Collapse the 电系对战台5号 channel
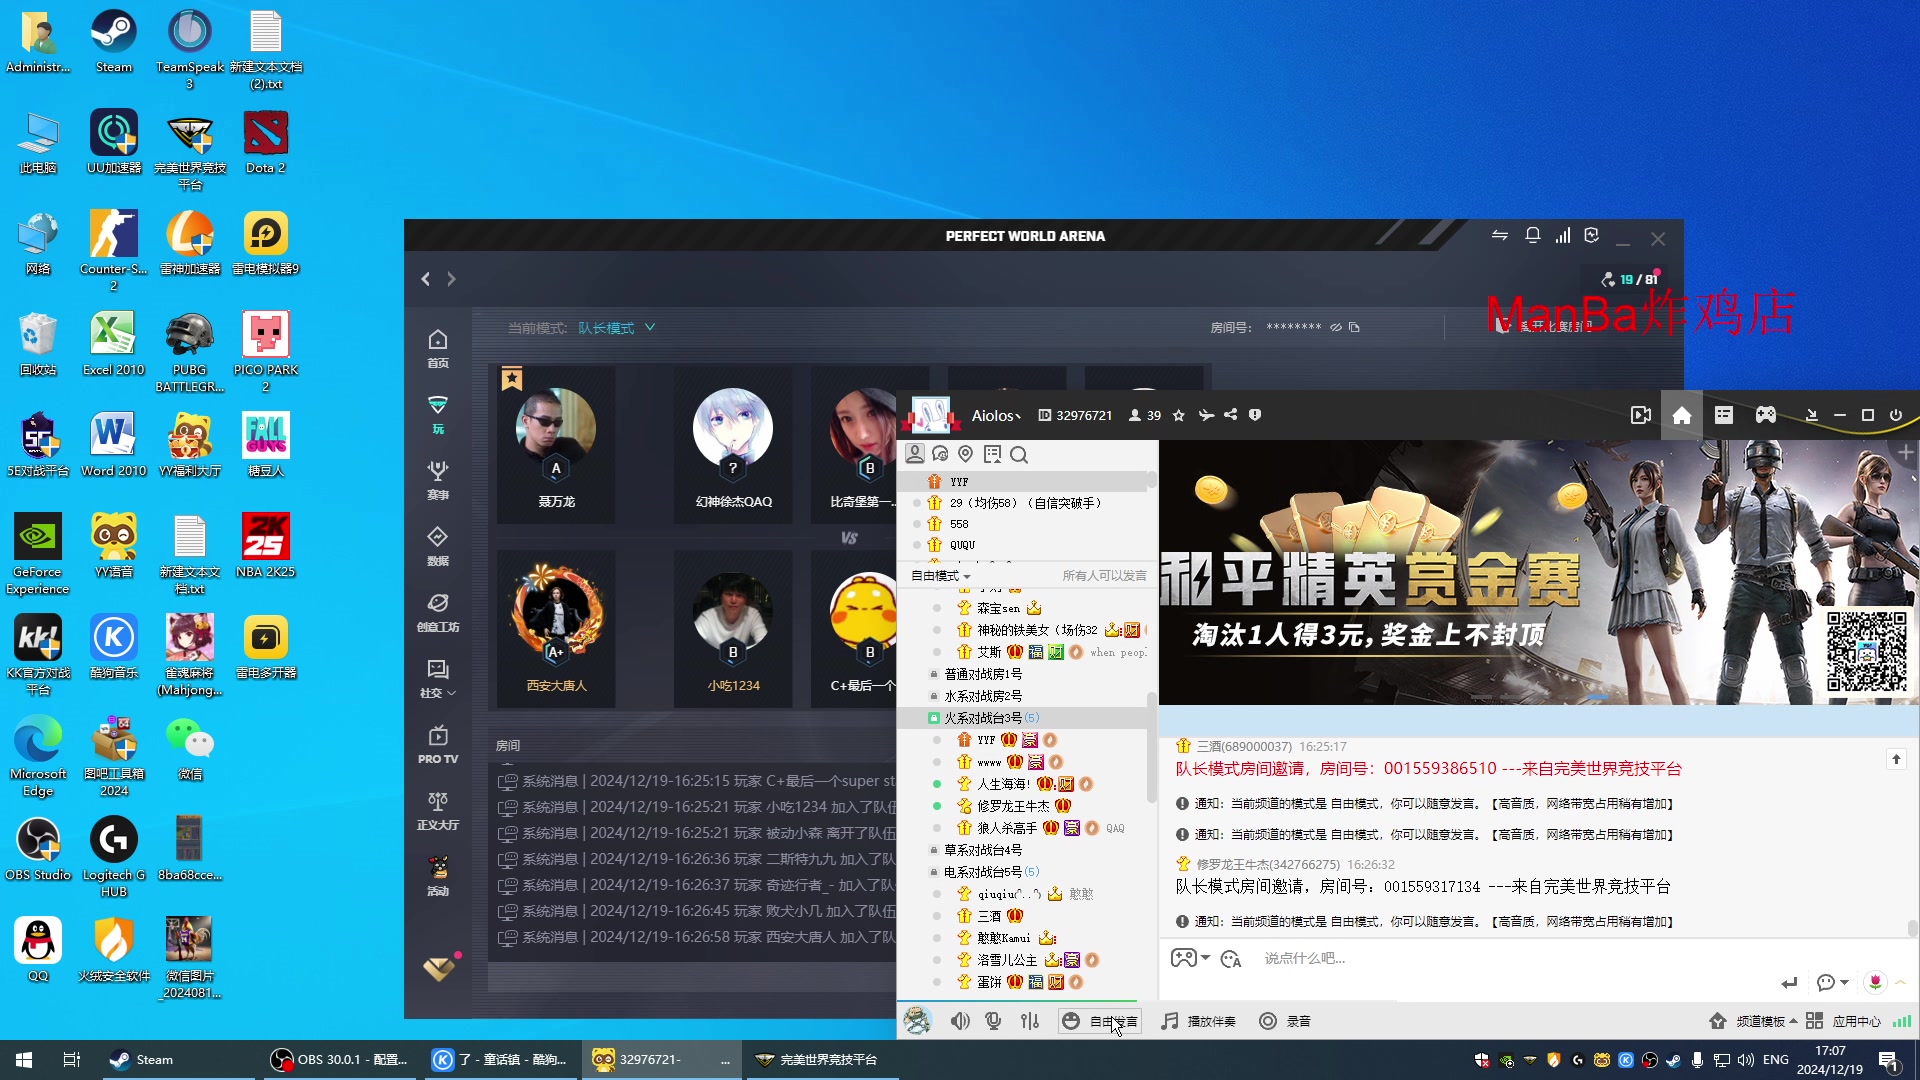1920x1080 pixels. (x=934, y=872)
